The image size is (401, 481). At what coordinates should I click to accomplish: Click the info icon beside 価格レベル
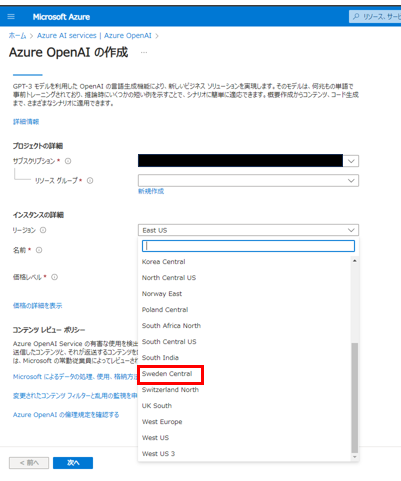click(x=54, y=277)
